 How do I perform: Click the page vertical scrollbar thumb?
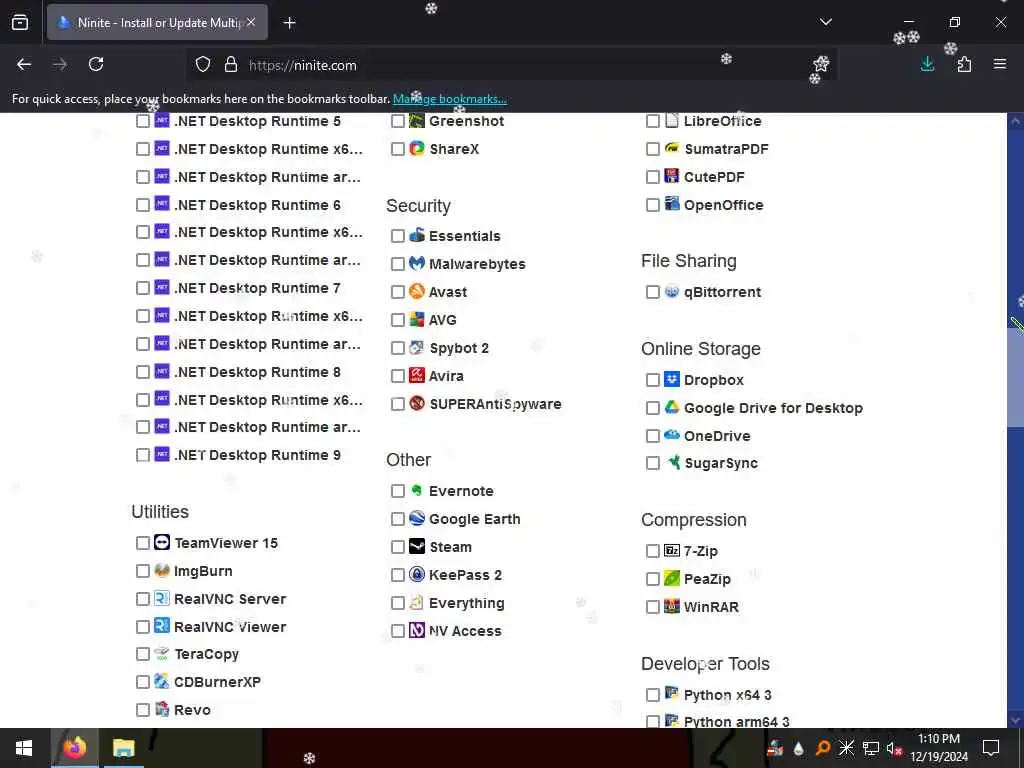pyautogui.click(x=1015, y=376)
